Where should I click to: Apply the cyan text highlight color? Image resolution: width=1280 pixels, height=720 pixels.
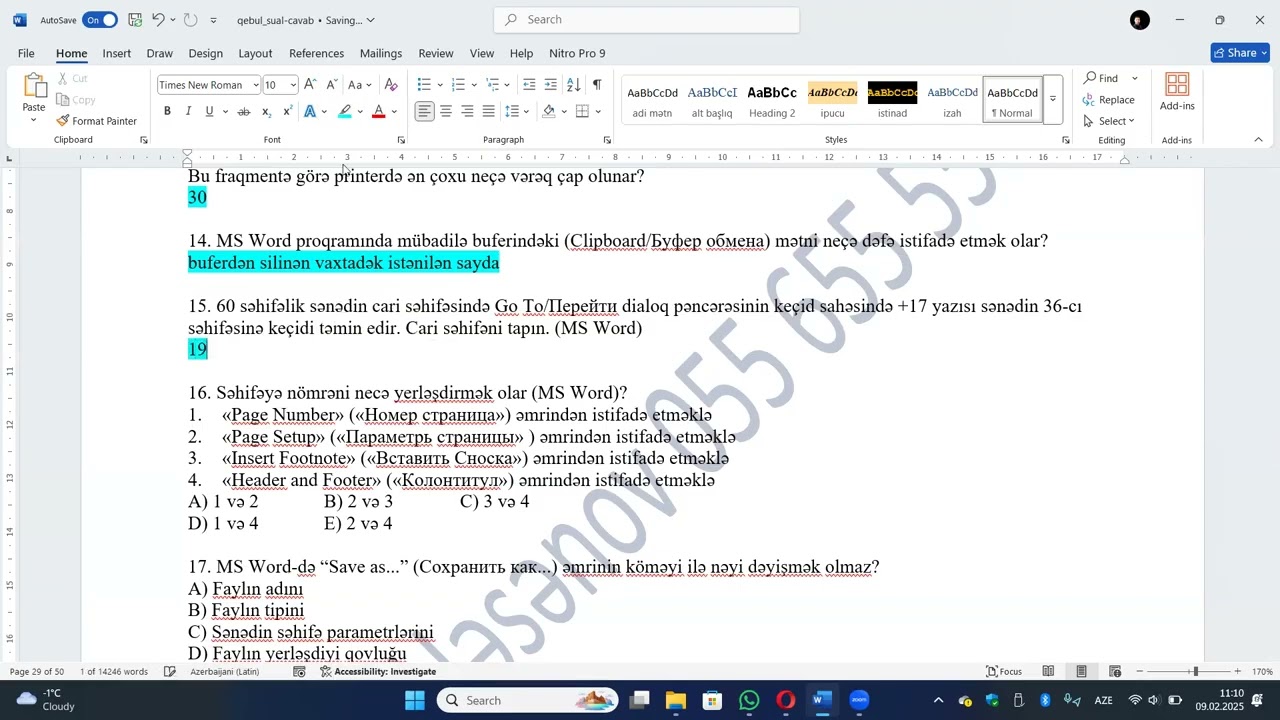pyautogui.click(x=345, y=111)
